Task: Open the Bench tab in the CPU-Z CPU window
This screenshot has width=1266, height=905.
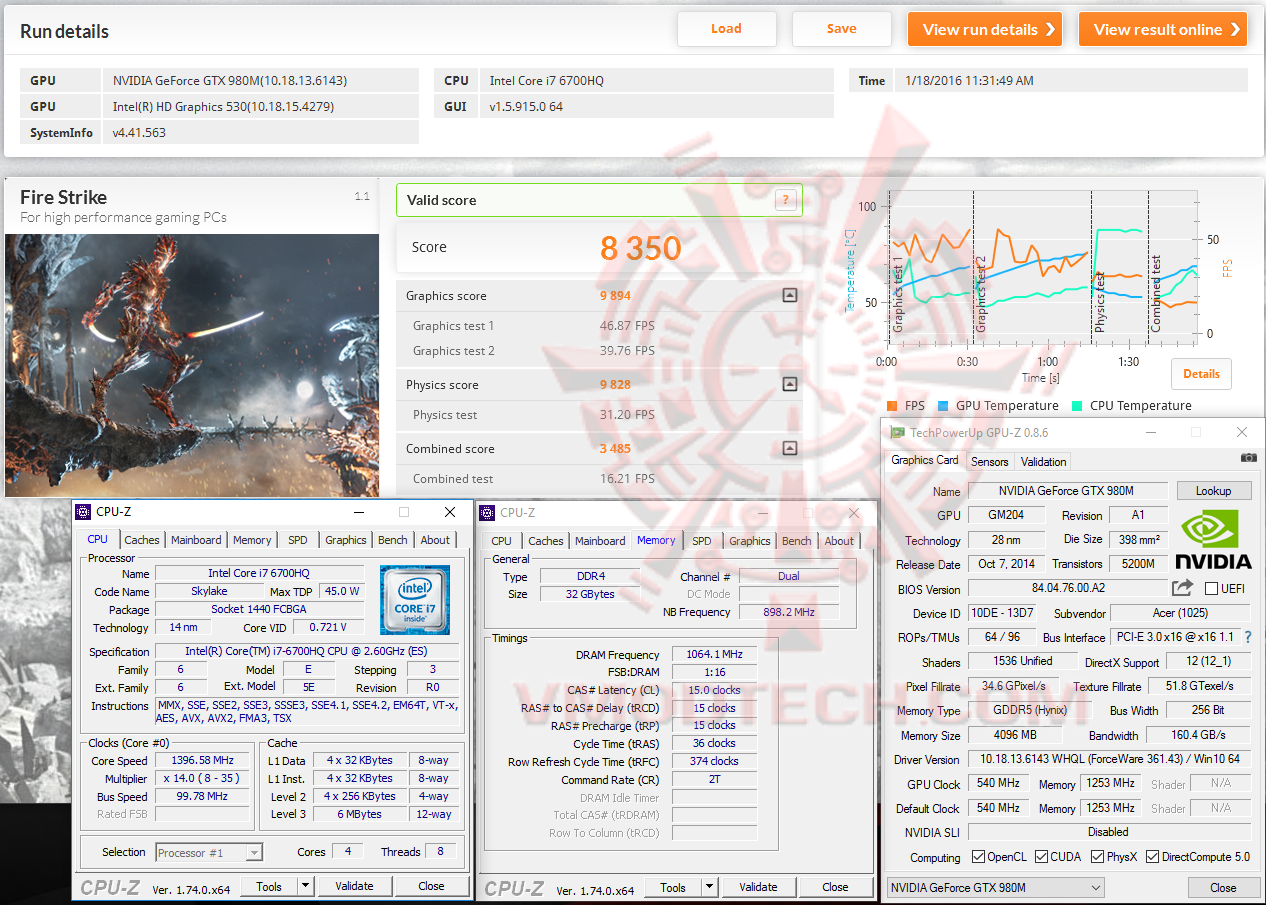Action: pos(392,540)
